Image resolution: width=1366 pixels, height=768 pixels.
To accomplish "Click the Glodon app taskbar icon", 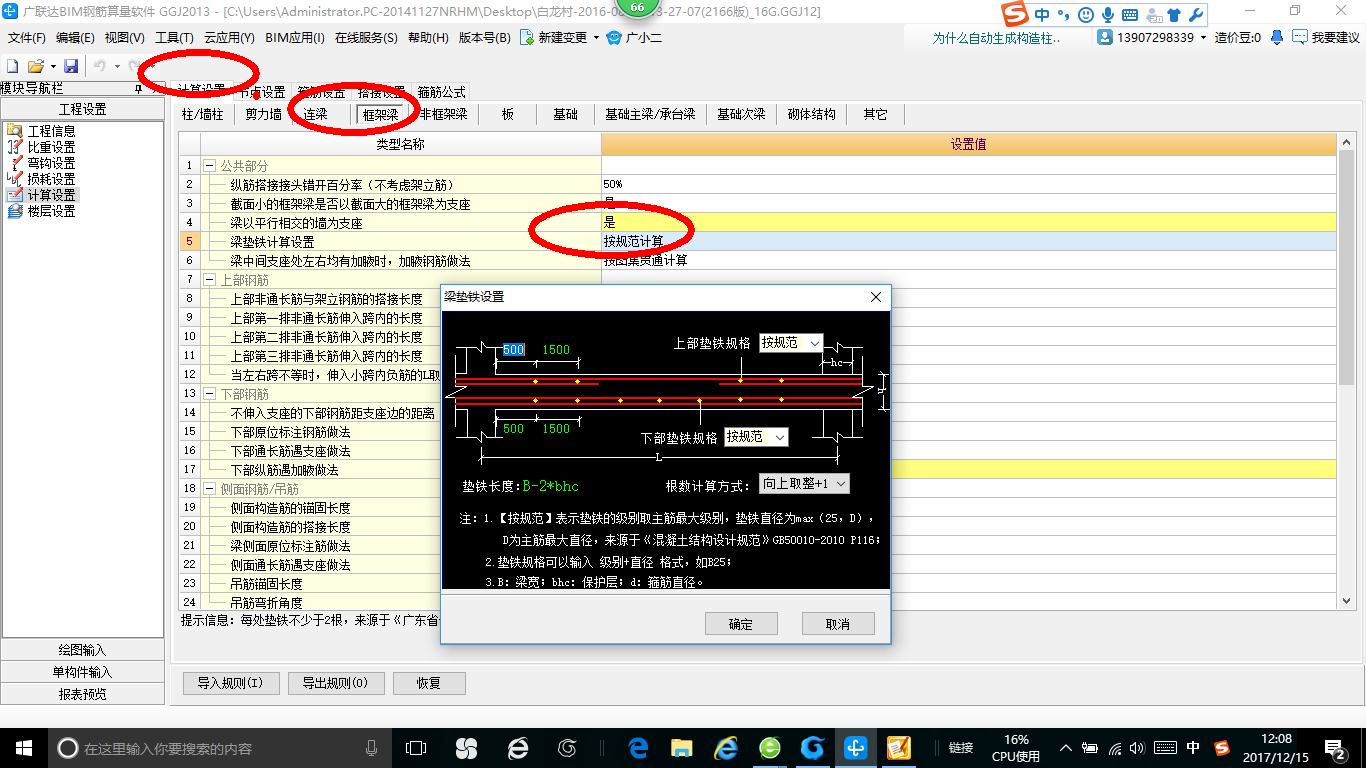I will (x=856, y=747).
